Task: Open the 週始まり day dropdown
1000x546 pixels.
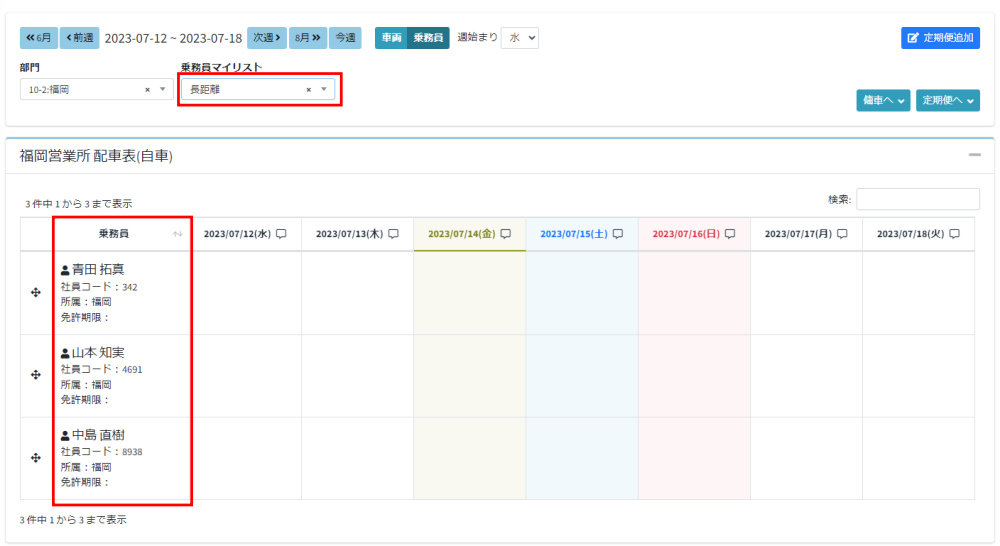Action: (520, 38)
